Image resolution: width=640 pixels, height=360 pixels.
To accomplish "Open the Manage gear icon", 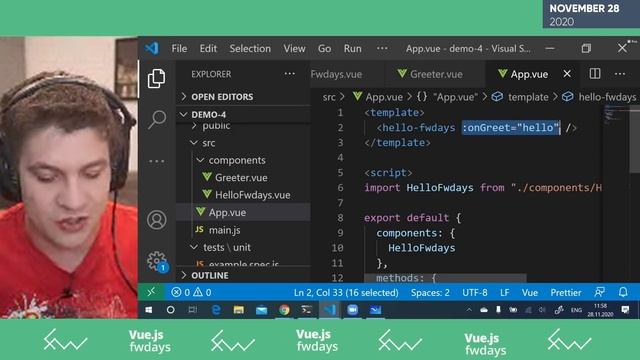I will click(x=157, y=261).
